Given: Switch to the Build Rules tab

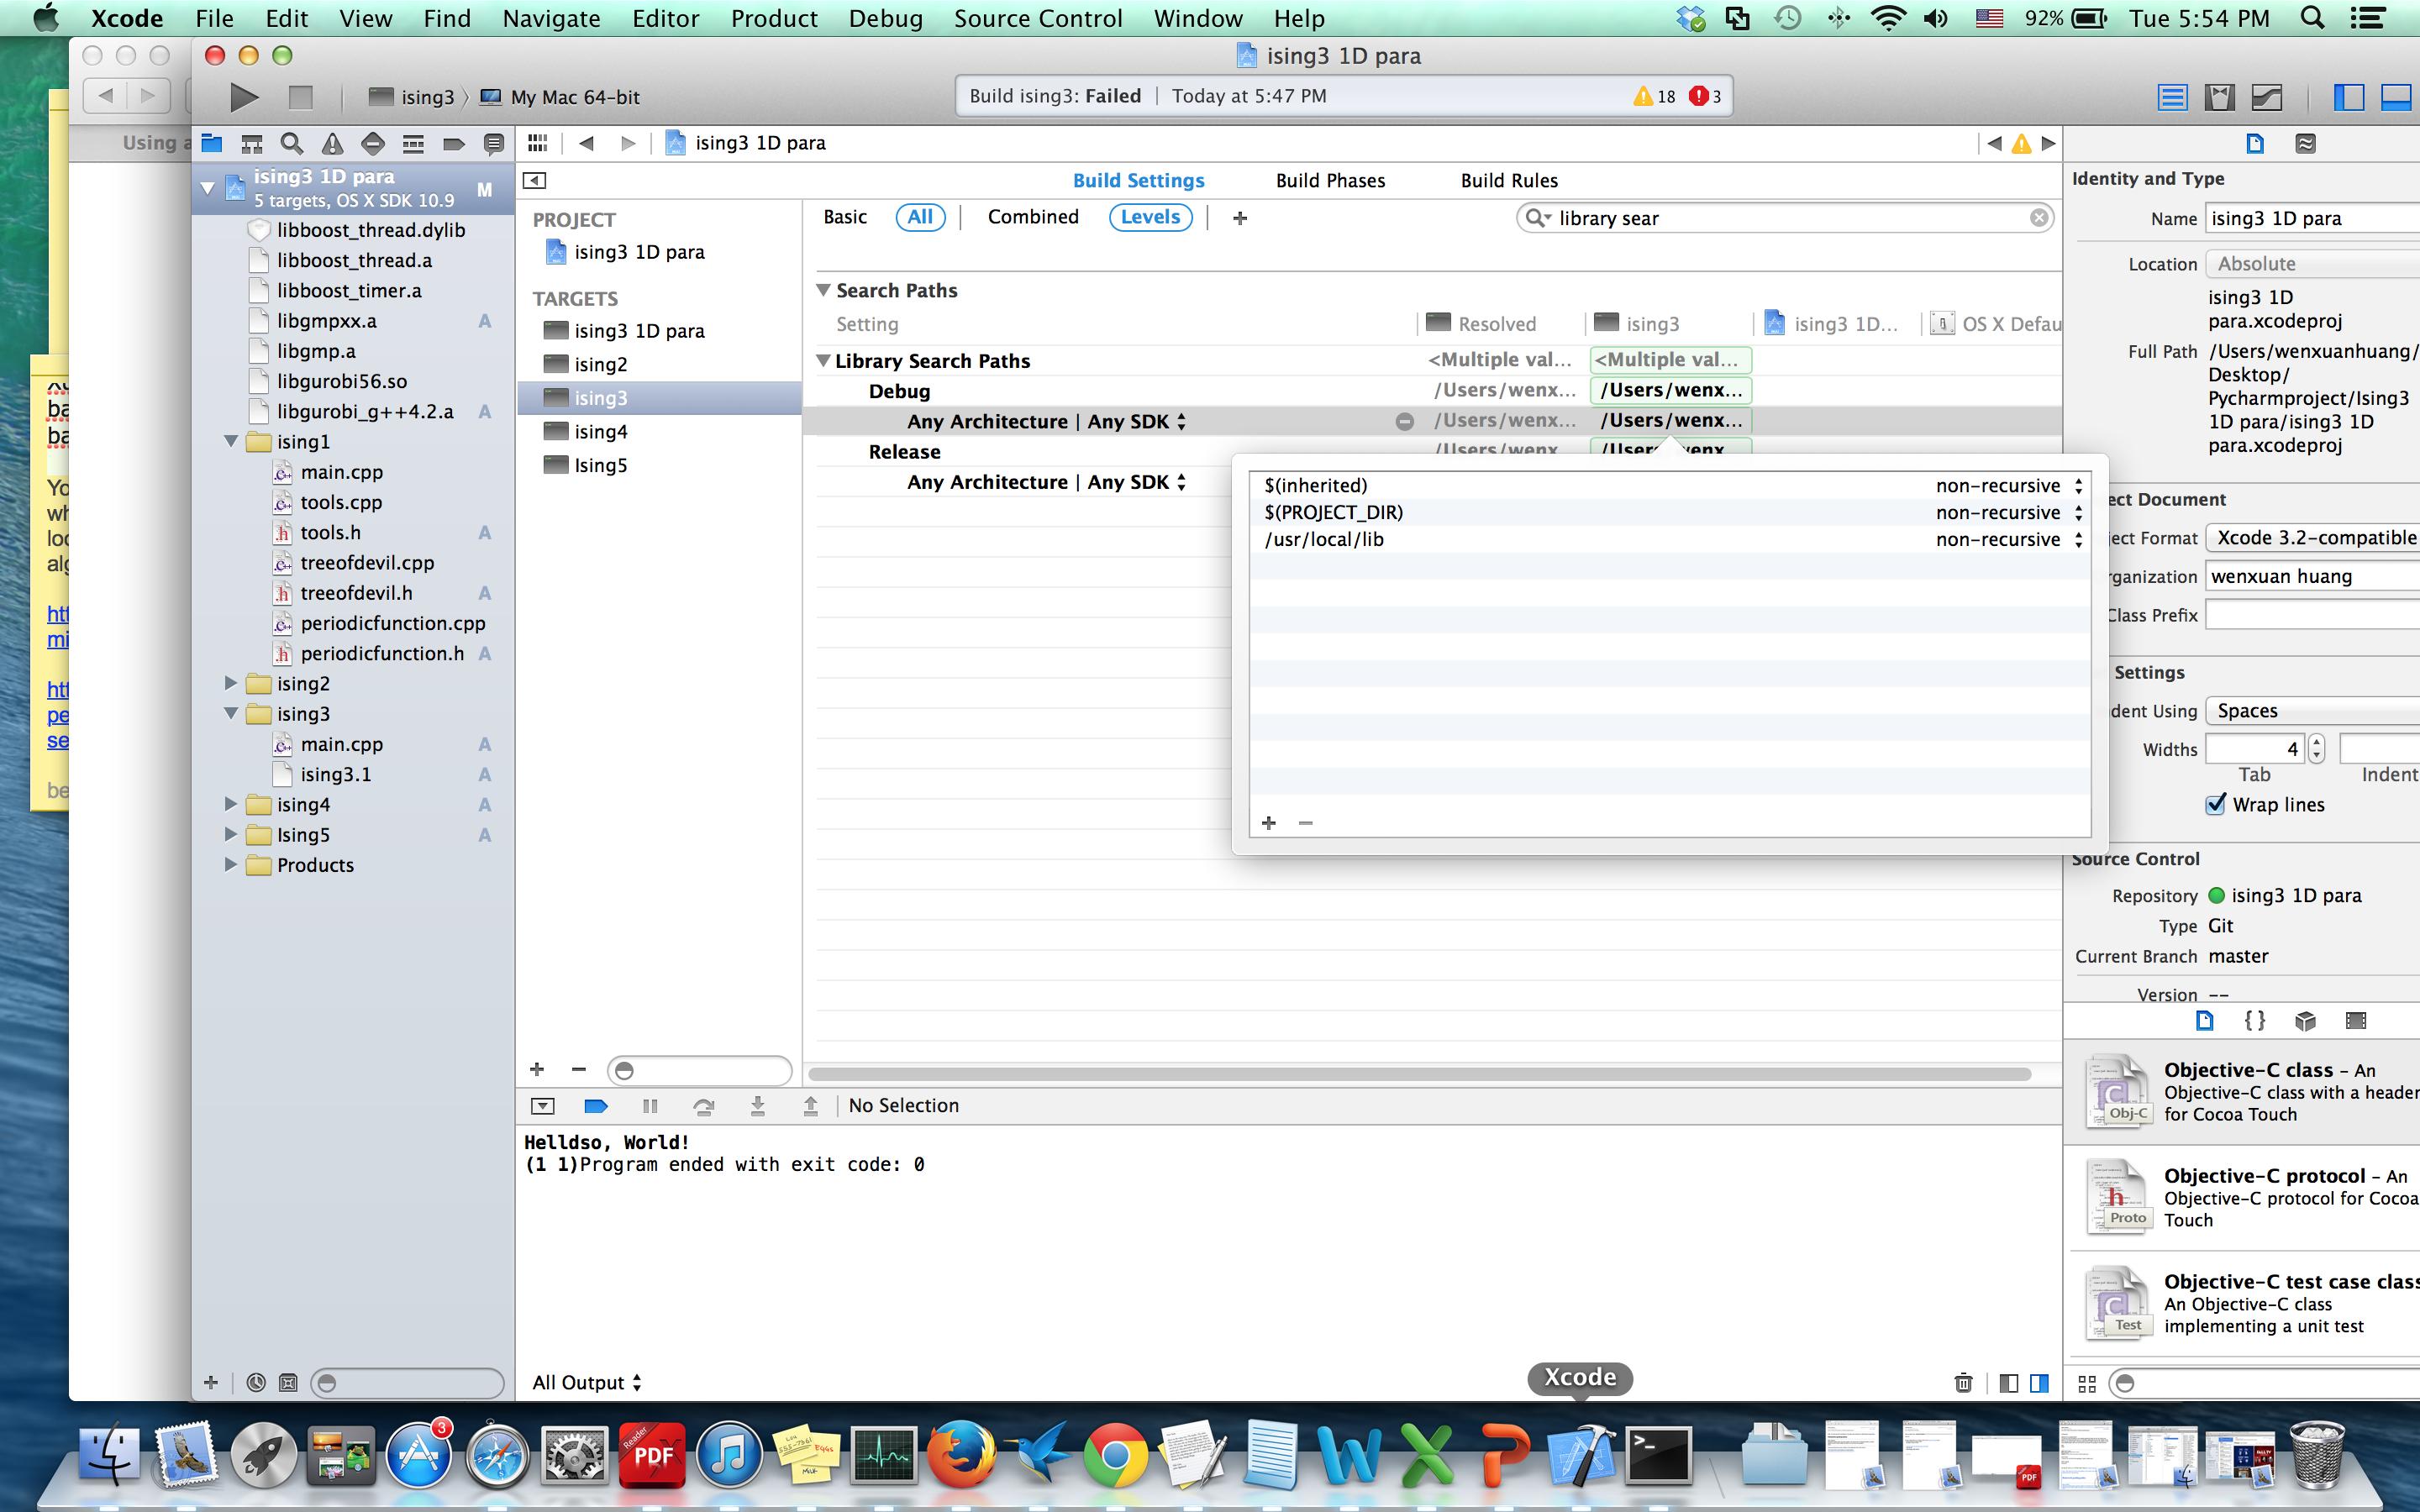Looking at the screenshot, I should (x=1509, y=180).
